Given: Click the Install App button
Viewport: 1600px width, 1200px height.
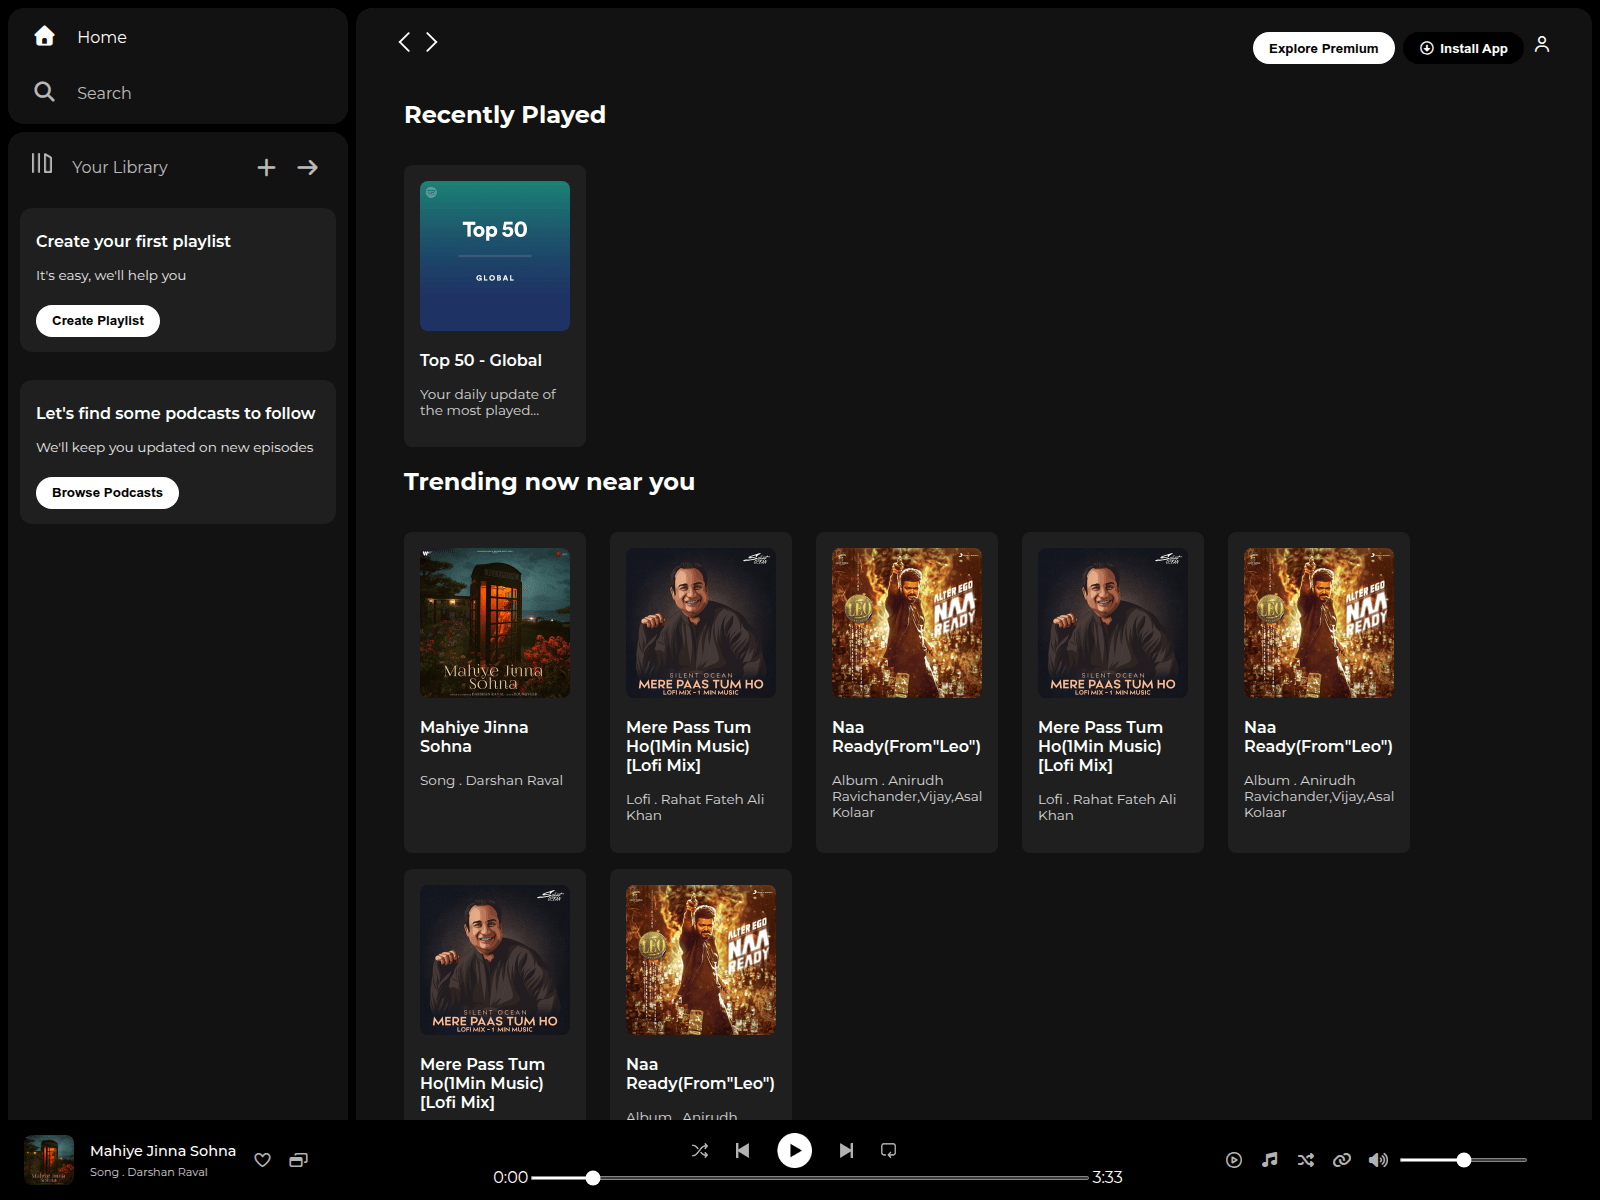Looking at the screenshot, I should pyautogui.click(x=1463, y=48).
